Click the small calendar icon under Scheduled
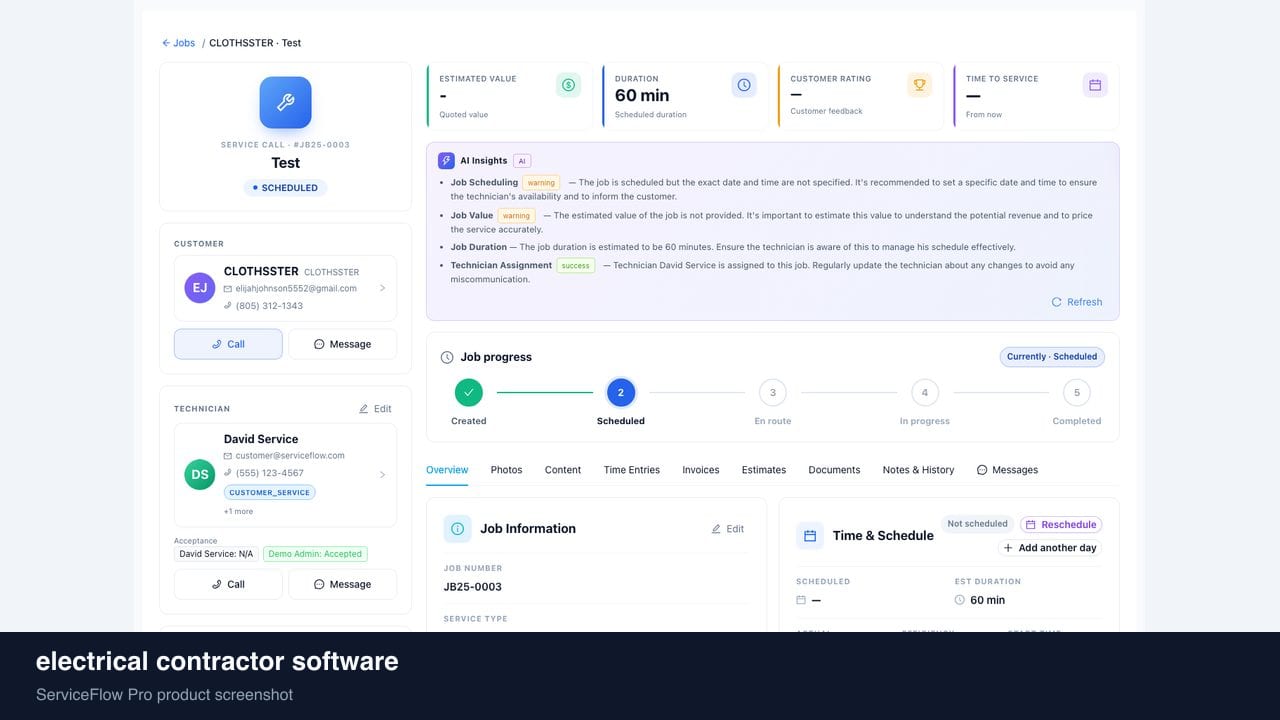The height and width of the screenshot is (720, 1280). (x=801, y=600)
